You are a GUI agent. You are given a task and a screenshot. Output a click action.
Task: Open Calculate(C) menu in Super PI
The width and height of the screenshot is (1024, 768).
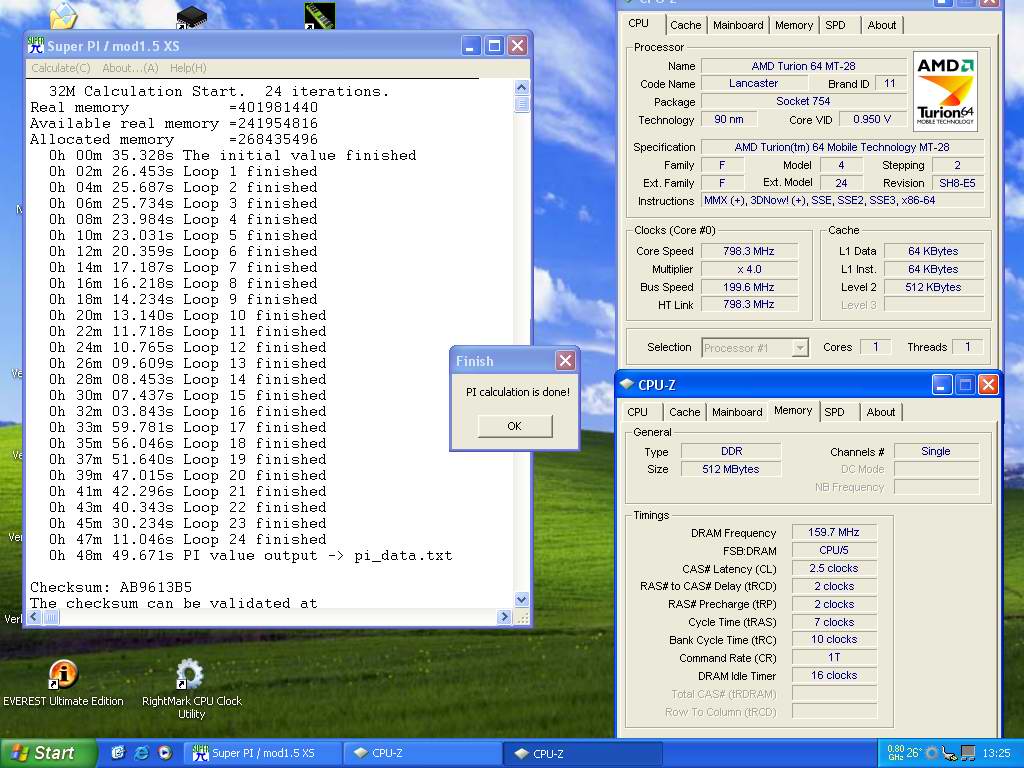point(61,68)
